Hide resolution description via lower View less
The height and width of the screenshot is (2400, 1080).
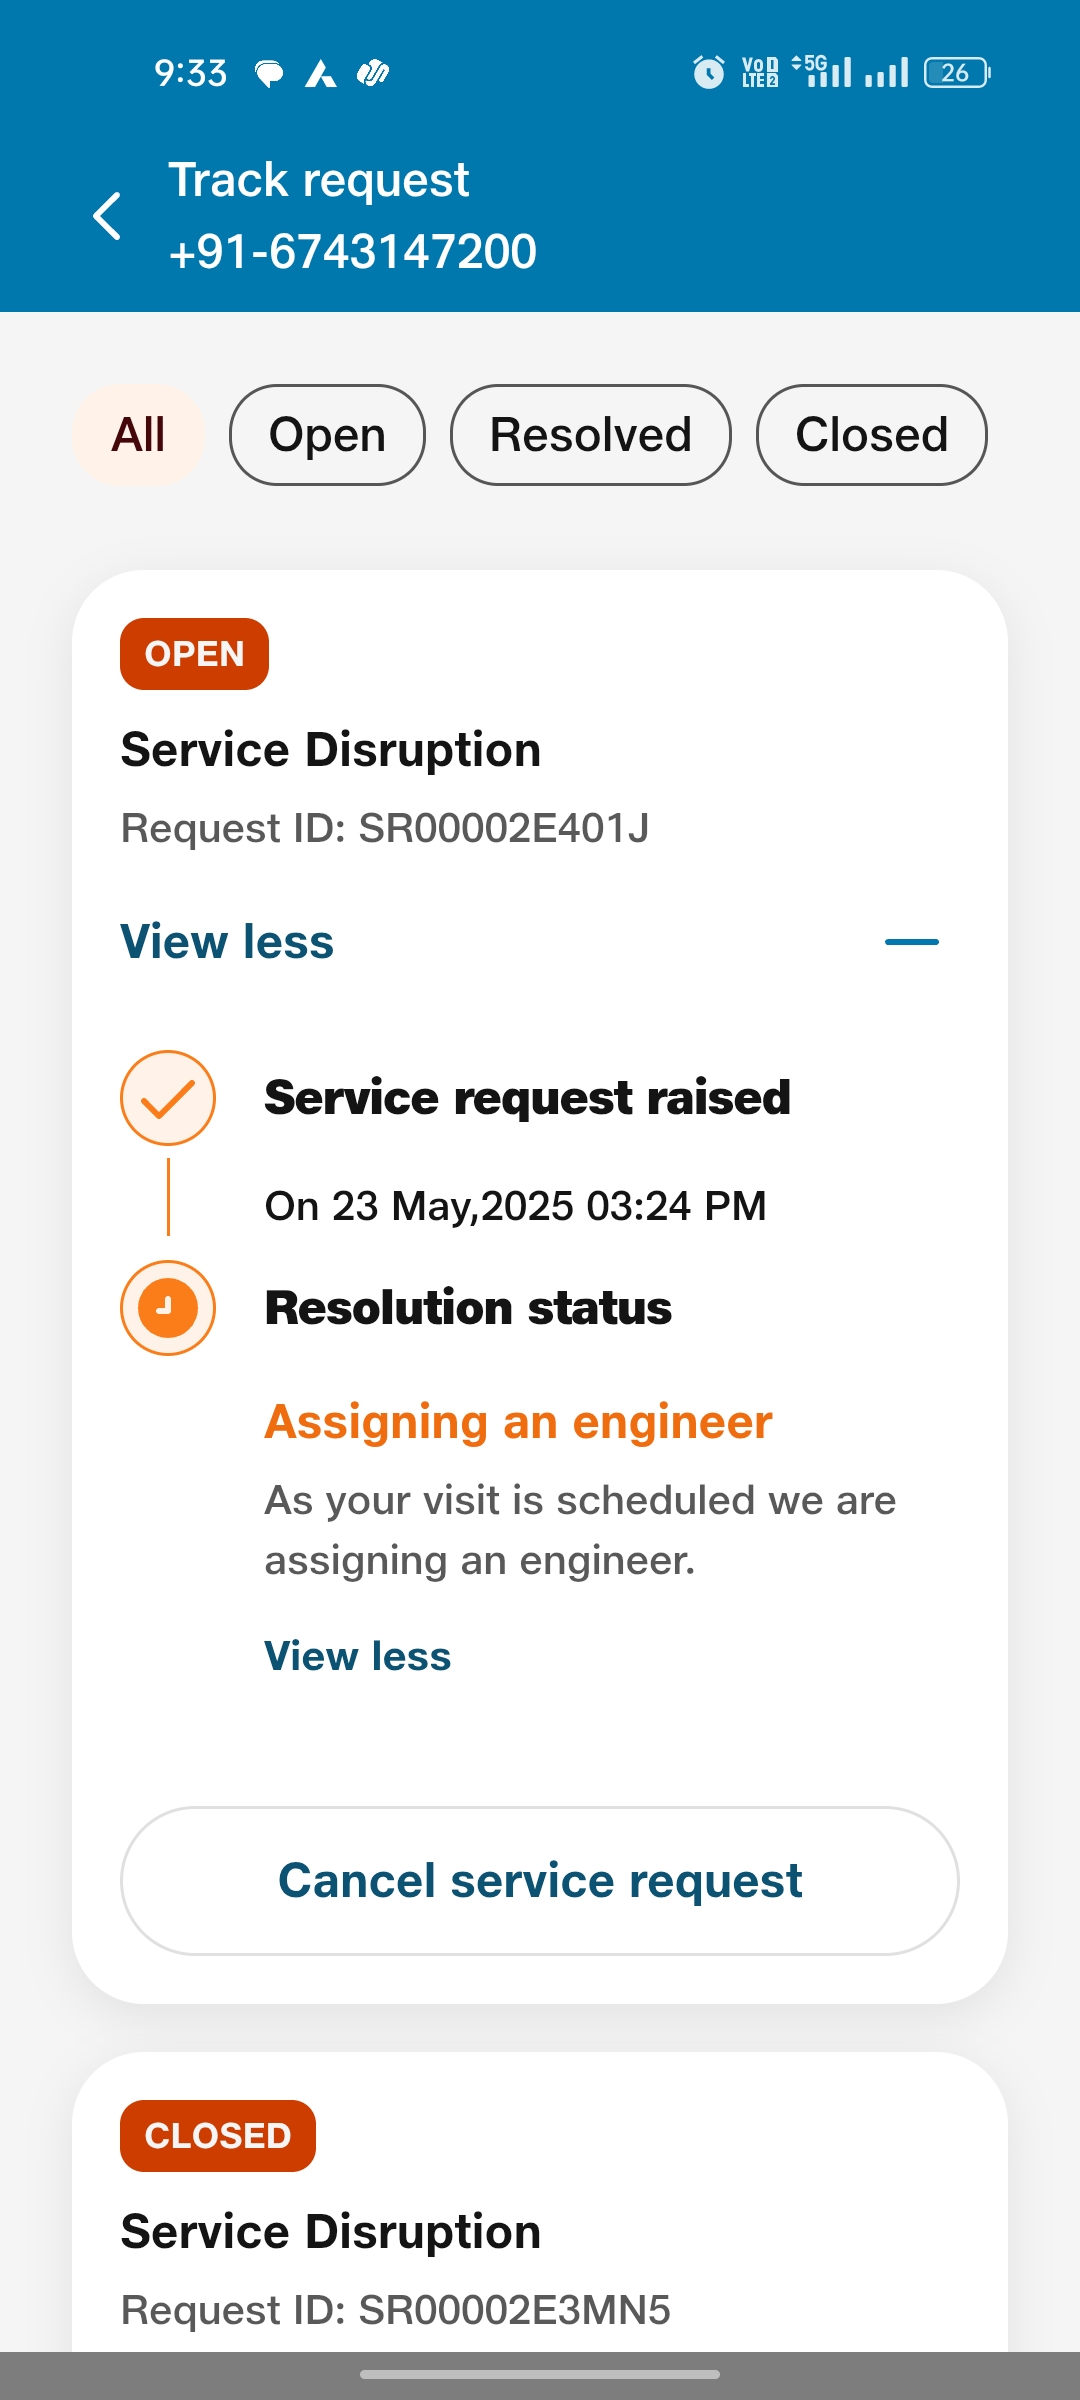pos(357,1656)
